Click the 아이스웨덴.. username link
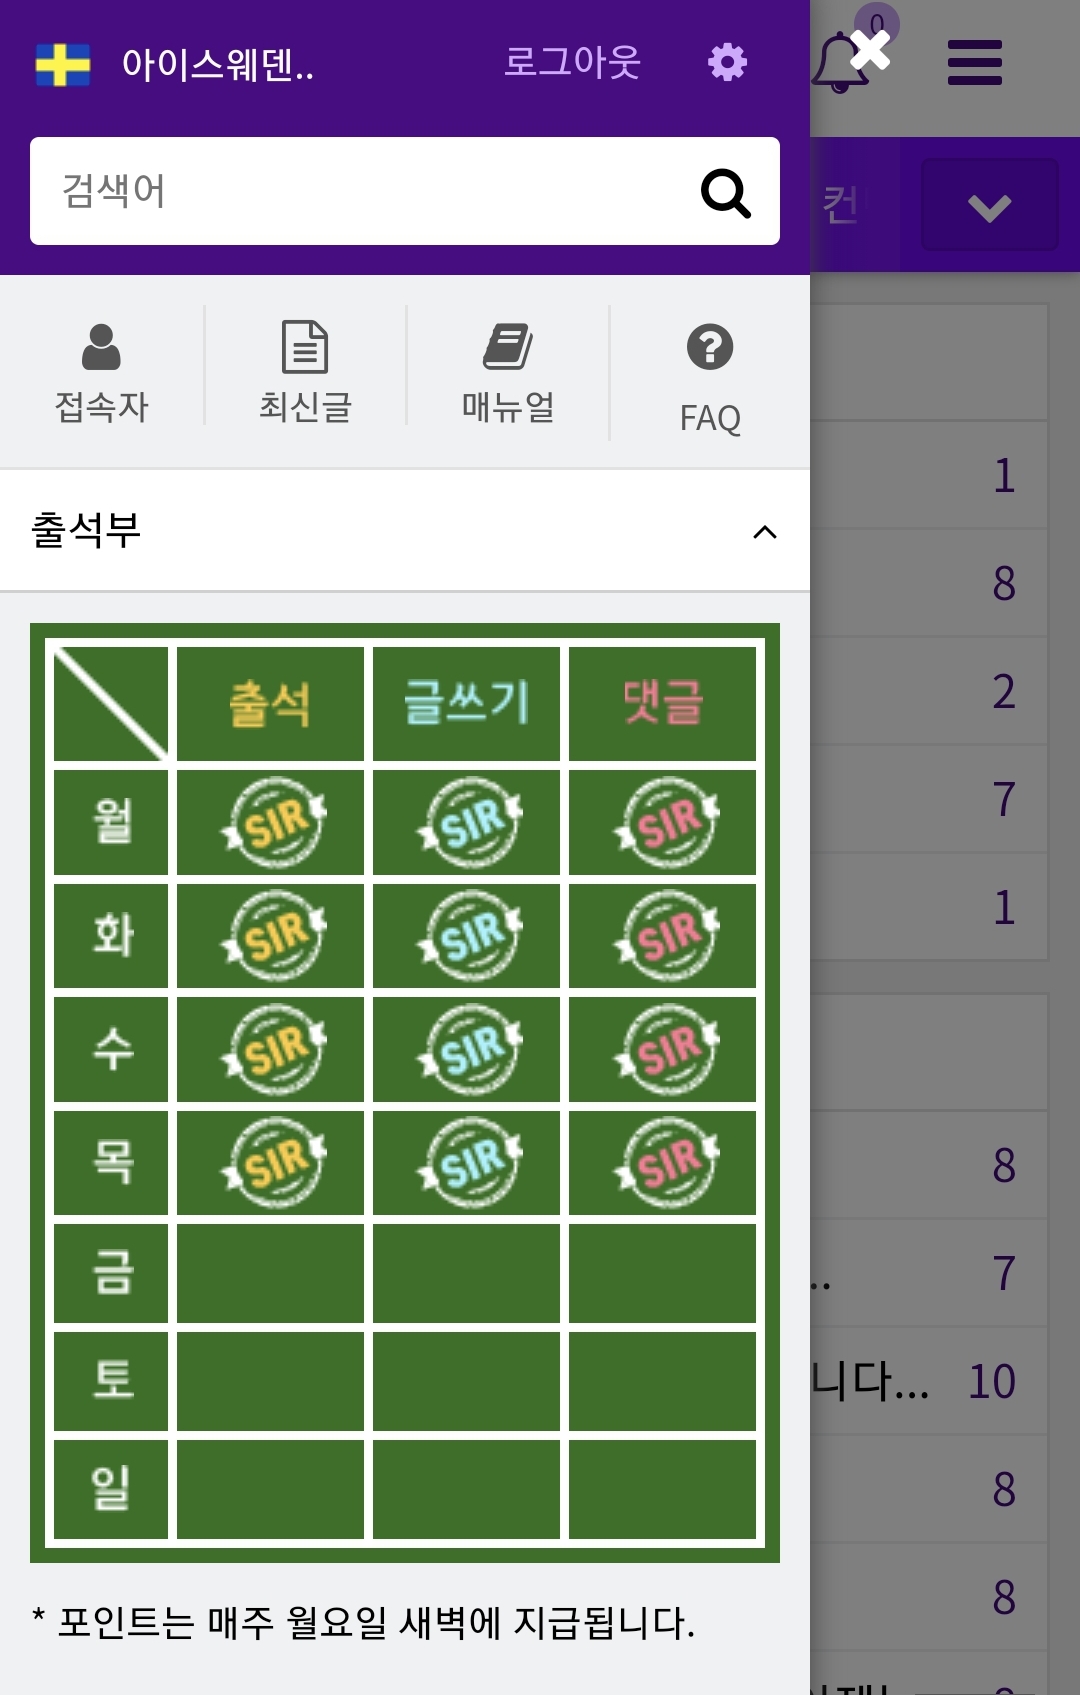Screen dimensions: 1080x1695 coord(218,64)
